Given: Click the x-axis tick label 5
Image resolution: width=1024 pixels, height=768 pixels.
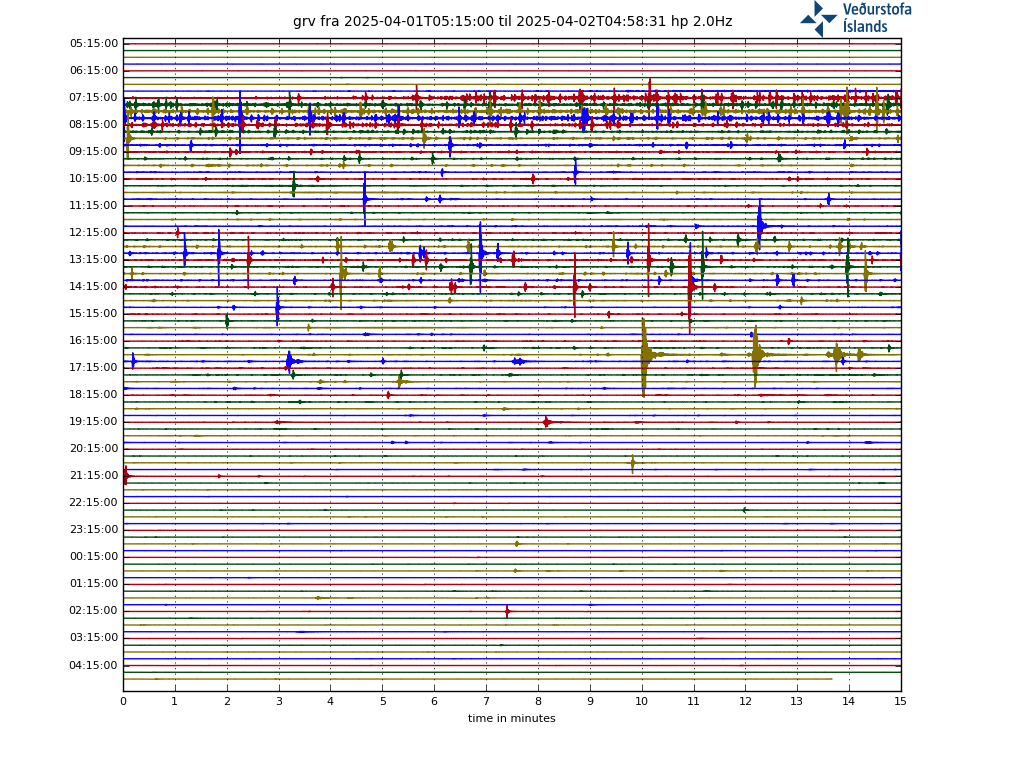Looking at the screenshot, I should click(x=383, y=702).
